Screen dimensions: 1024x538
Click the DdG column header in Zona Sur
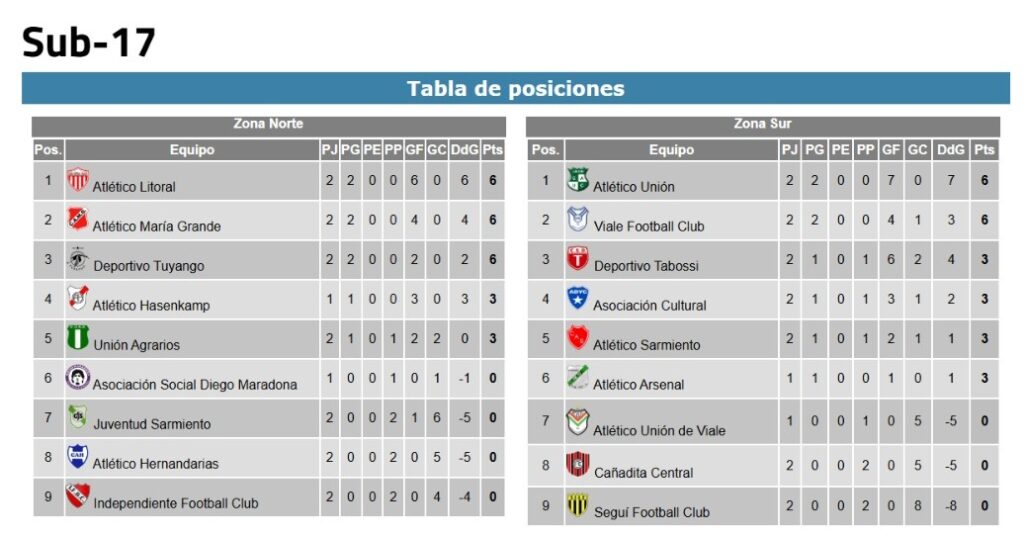click(950, 150)
